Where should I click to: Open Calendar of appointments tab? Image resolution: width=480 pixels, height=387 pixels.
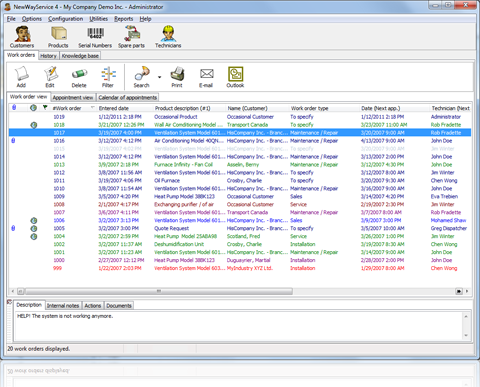127,98
